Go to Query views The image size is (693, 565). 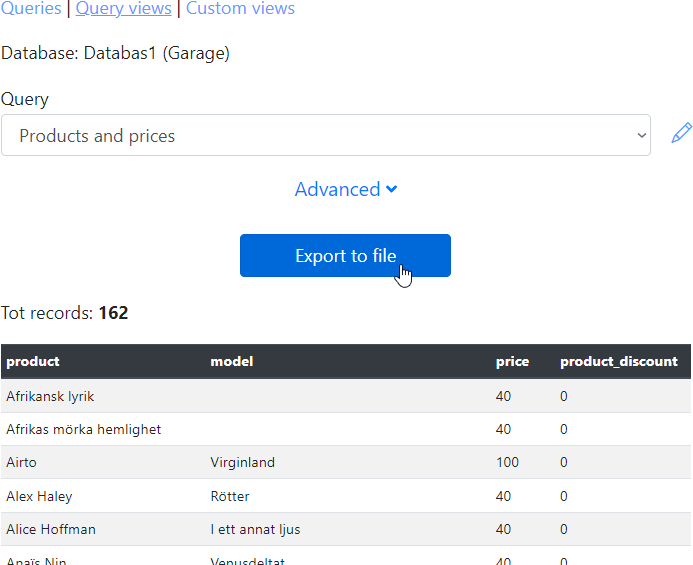[x=123, y=9]
